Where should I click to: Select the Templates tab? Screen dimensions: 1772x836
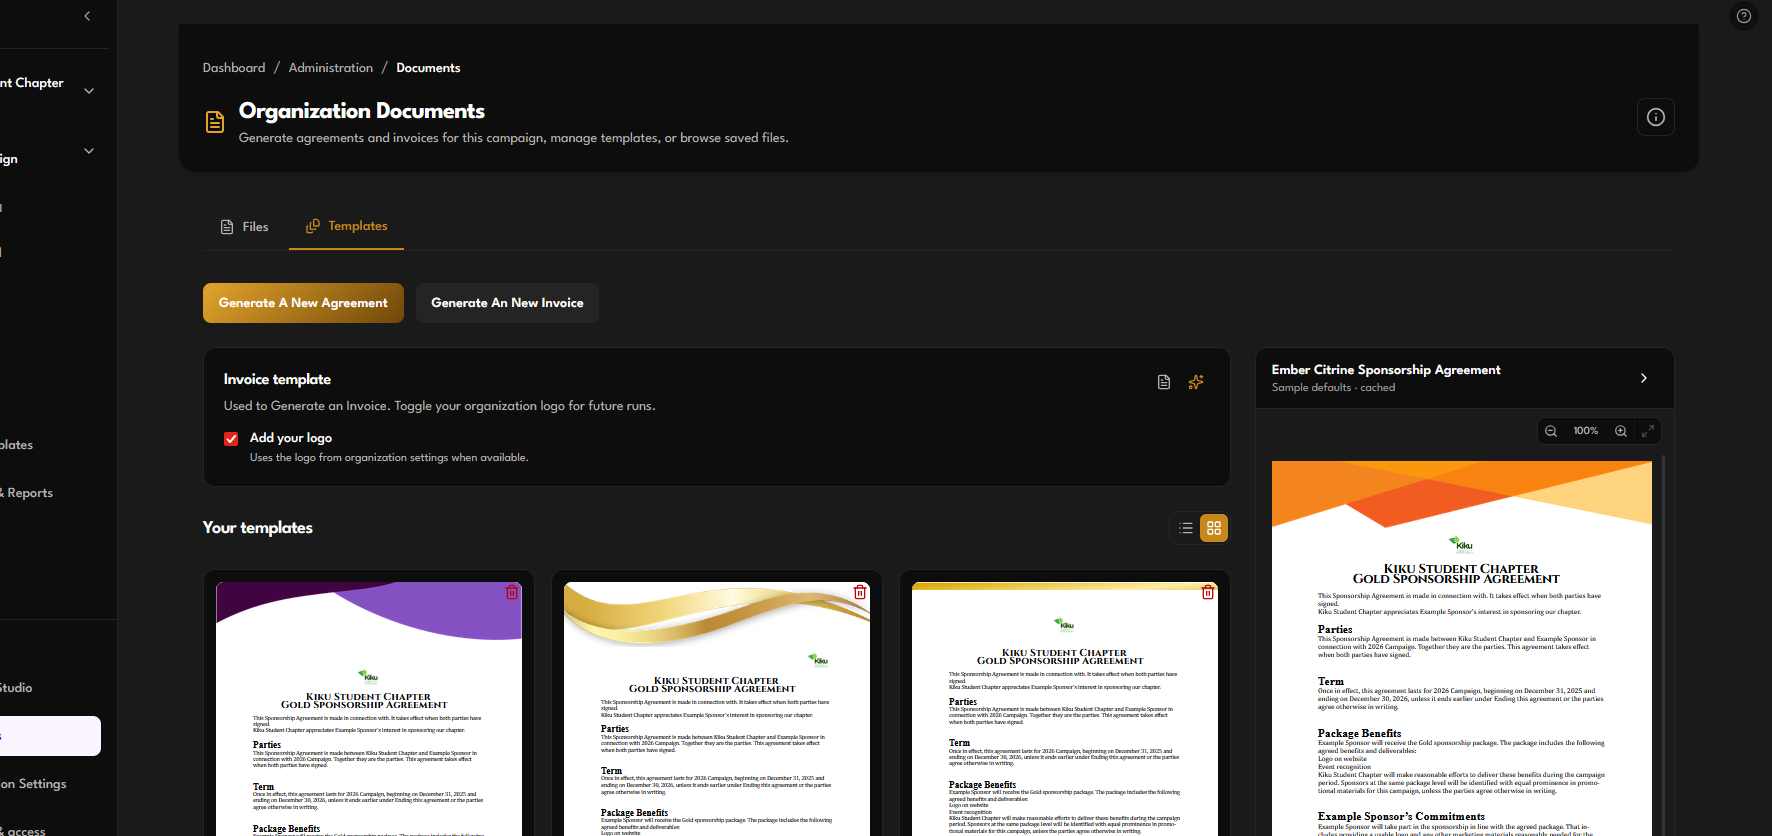(x=347, y=226)
